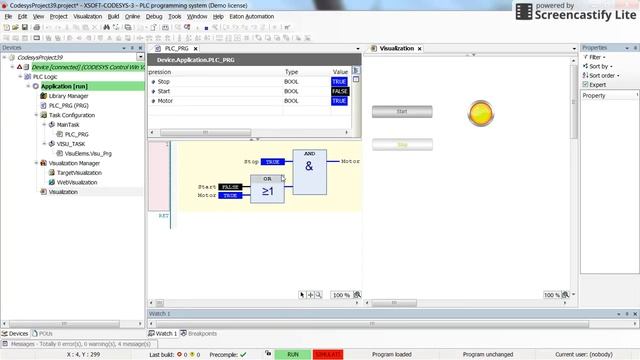
Task: Click the variable table horizontal scrollbar
Action: click(206, 132)
